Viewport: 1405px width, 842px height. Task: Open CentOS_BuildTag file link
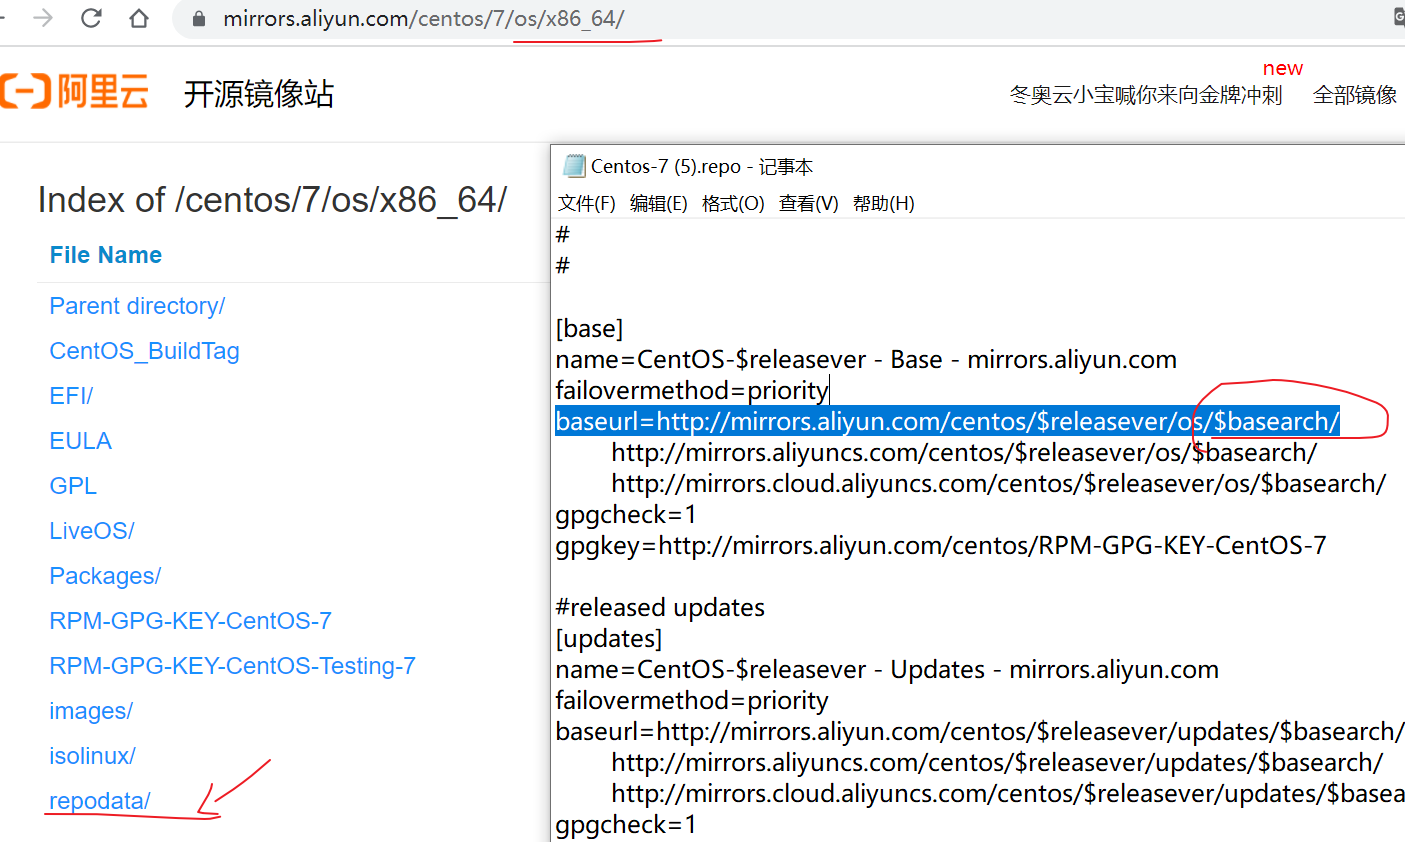coord(144,351)
